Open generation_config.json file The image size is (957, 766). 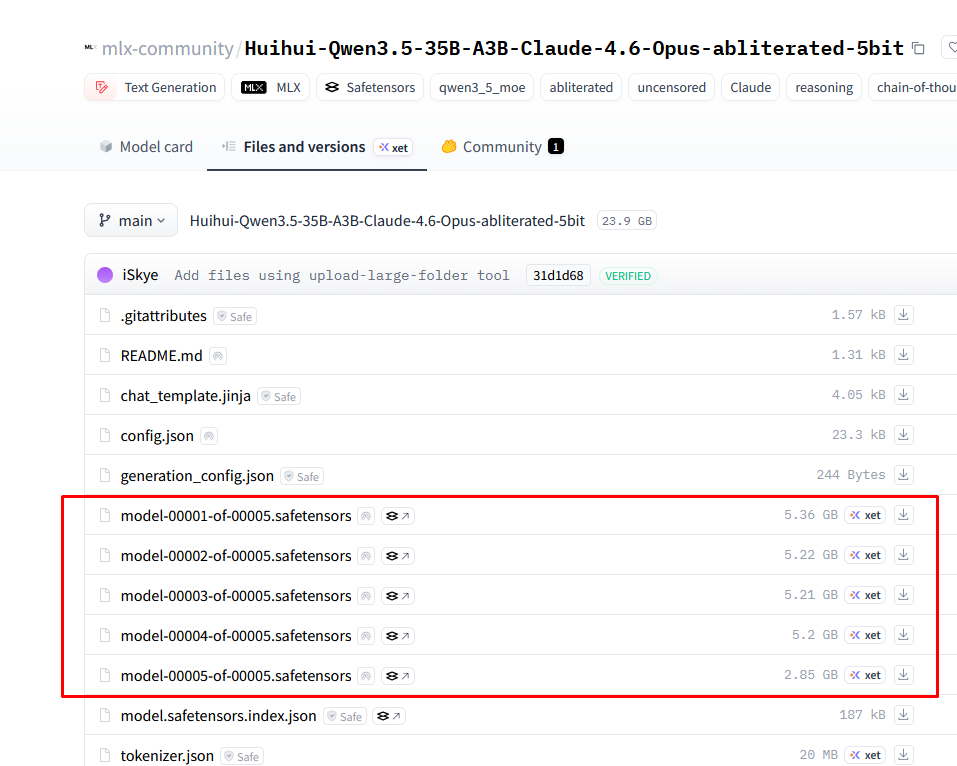pyautogui.click(x=197, y=476)
